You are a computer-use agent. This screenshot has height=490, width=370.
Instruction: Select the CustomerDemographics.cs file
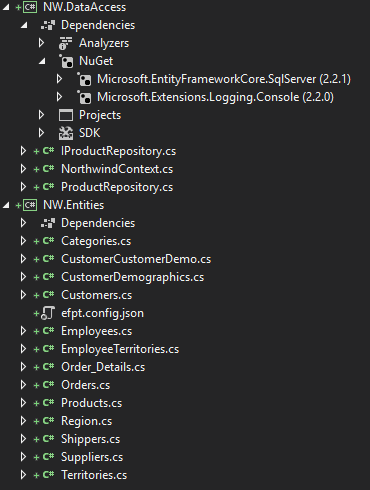coord(133,277)
